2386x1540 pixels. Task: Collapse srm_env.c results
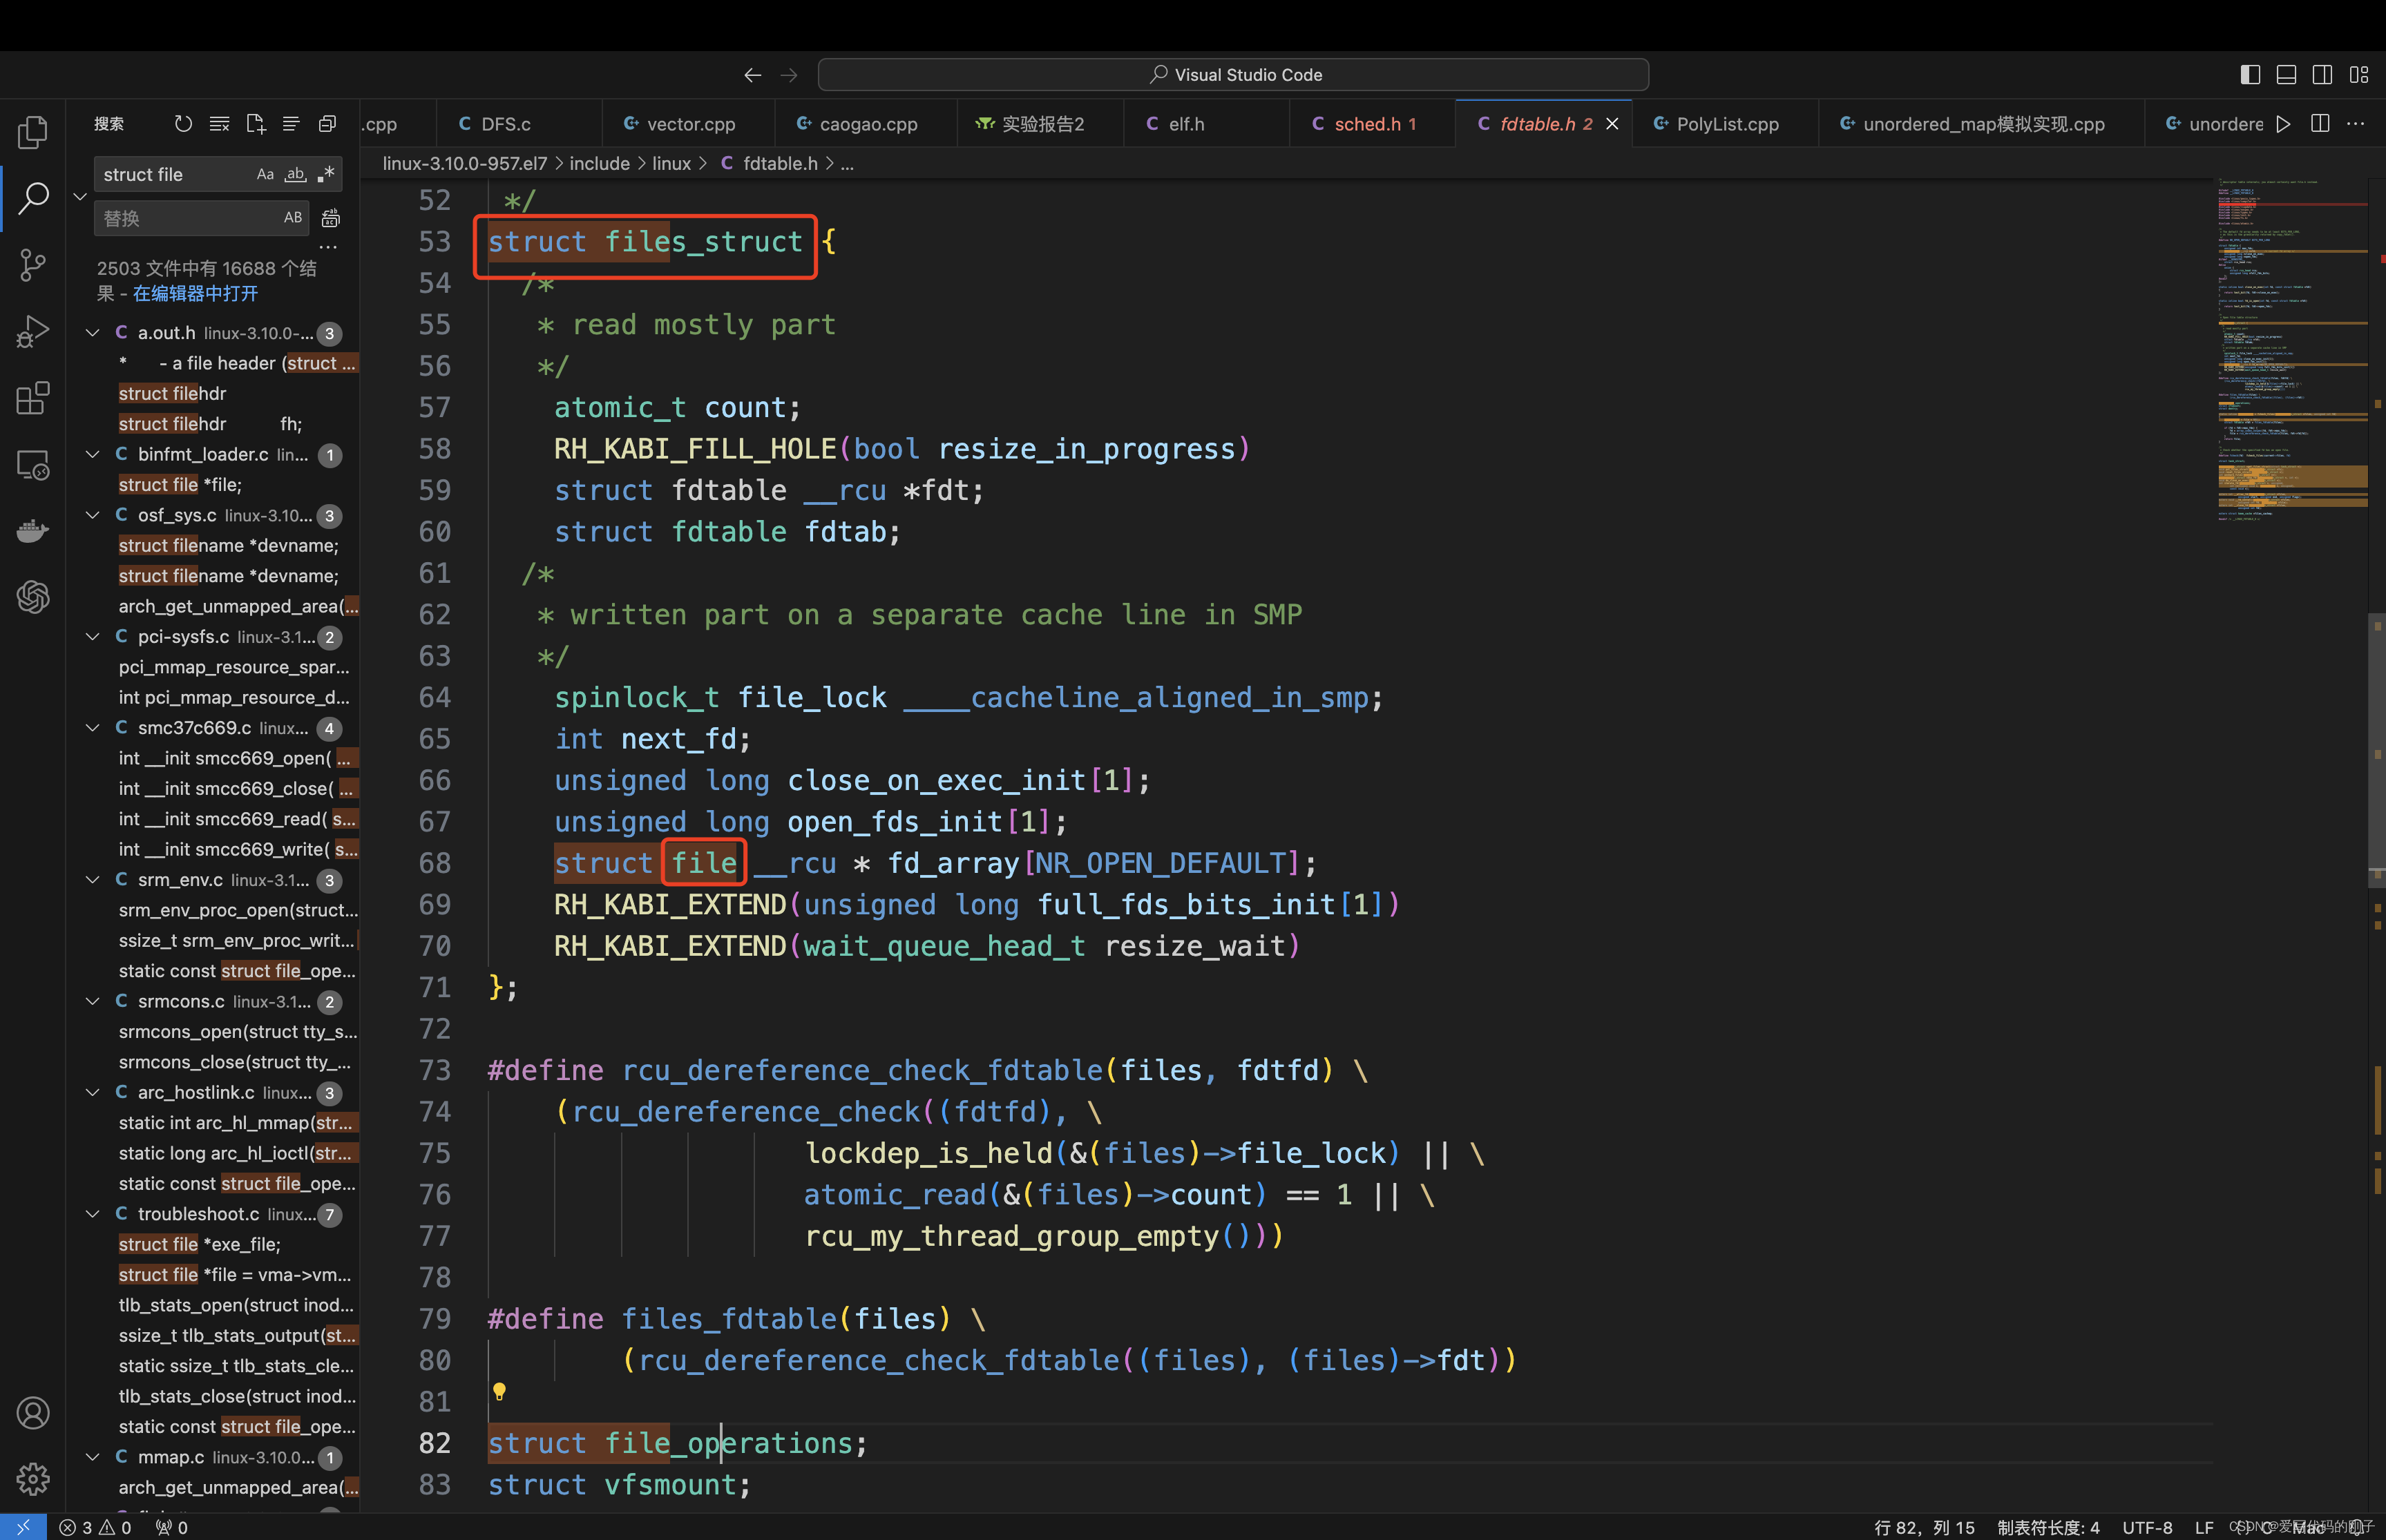pyautogui.click(x=93, y=879)
